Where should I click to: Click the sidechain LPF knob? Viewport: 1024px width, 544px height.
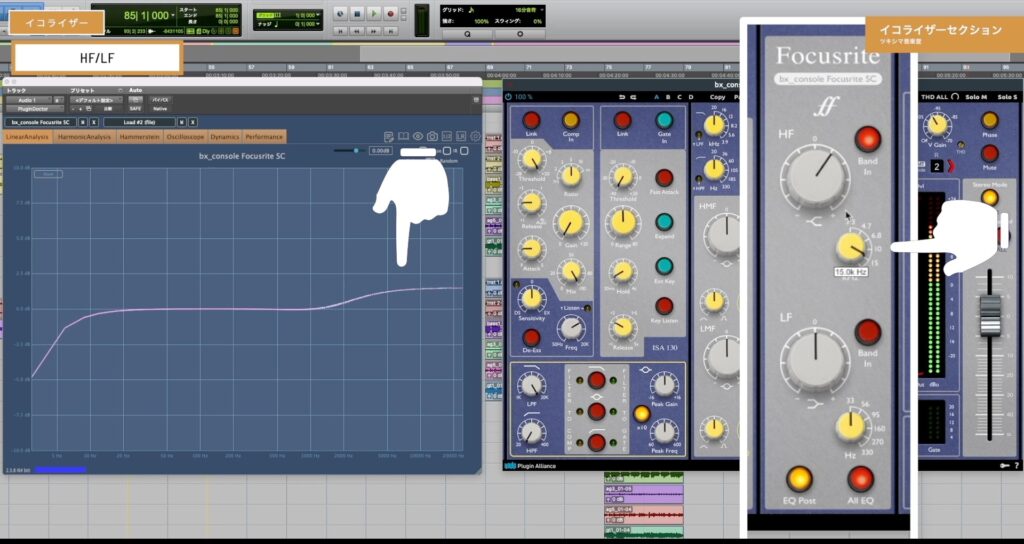(532, 385)
